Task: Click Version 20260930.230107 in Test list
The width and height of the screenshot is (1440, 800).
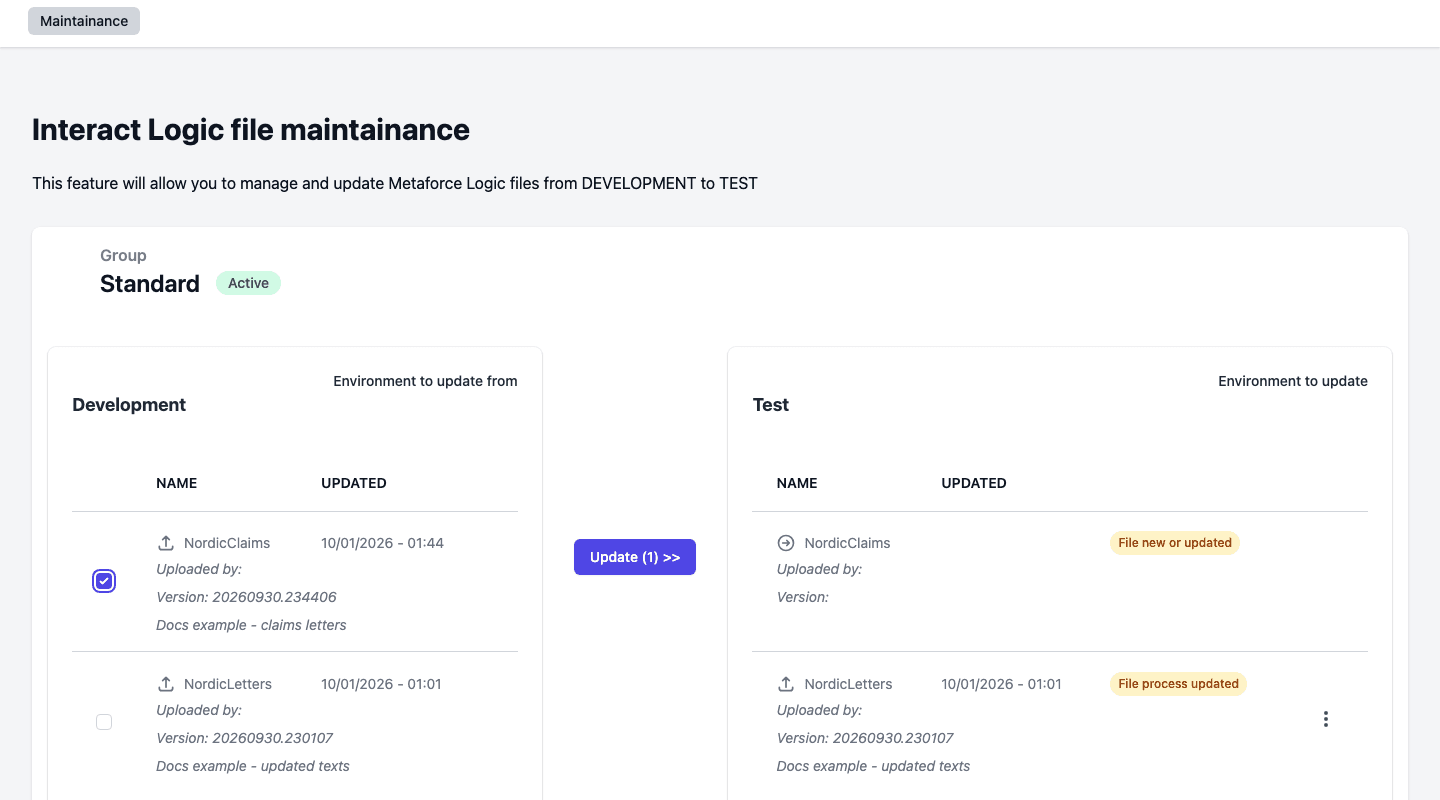Action: [x=865, y=738]
